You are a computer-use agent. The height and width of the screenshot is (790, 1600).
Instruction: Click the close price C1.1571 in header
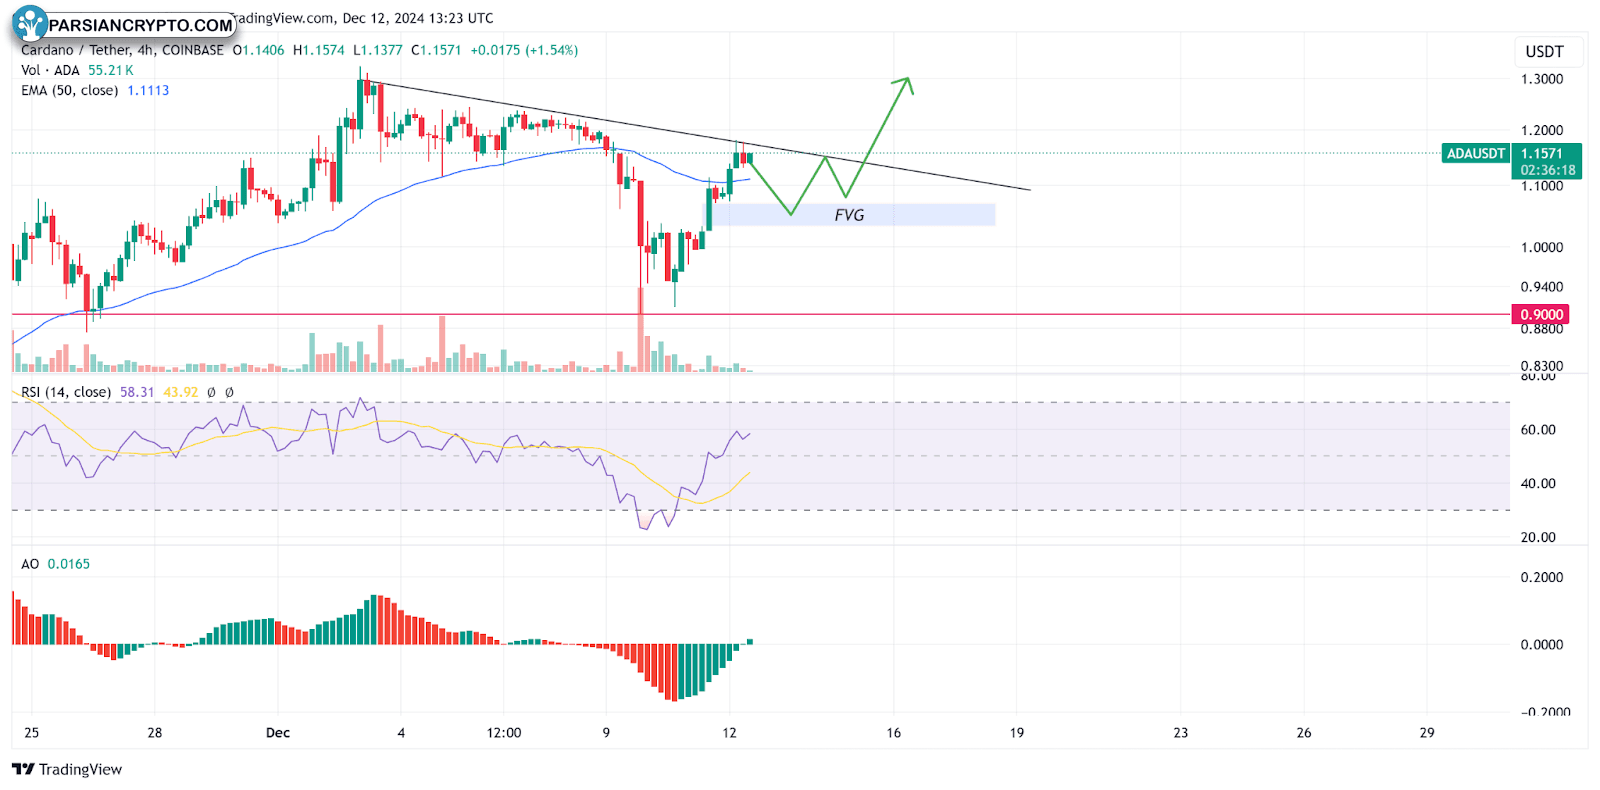[436, 50]
